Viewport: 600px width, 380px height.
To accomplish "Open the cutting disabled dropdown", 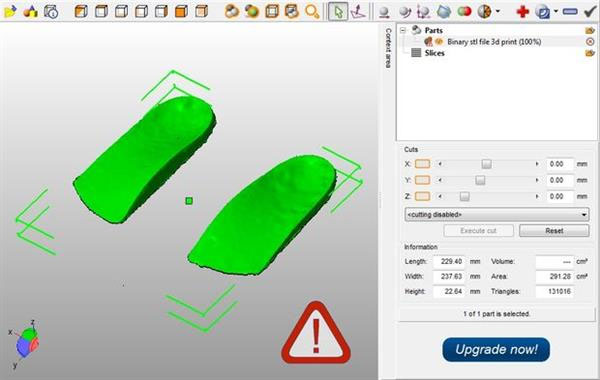I will [x=497, y=215].
